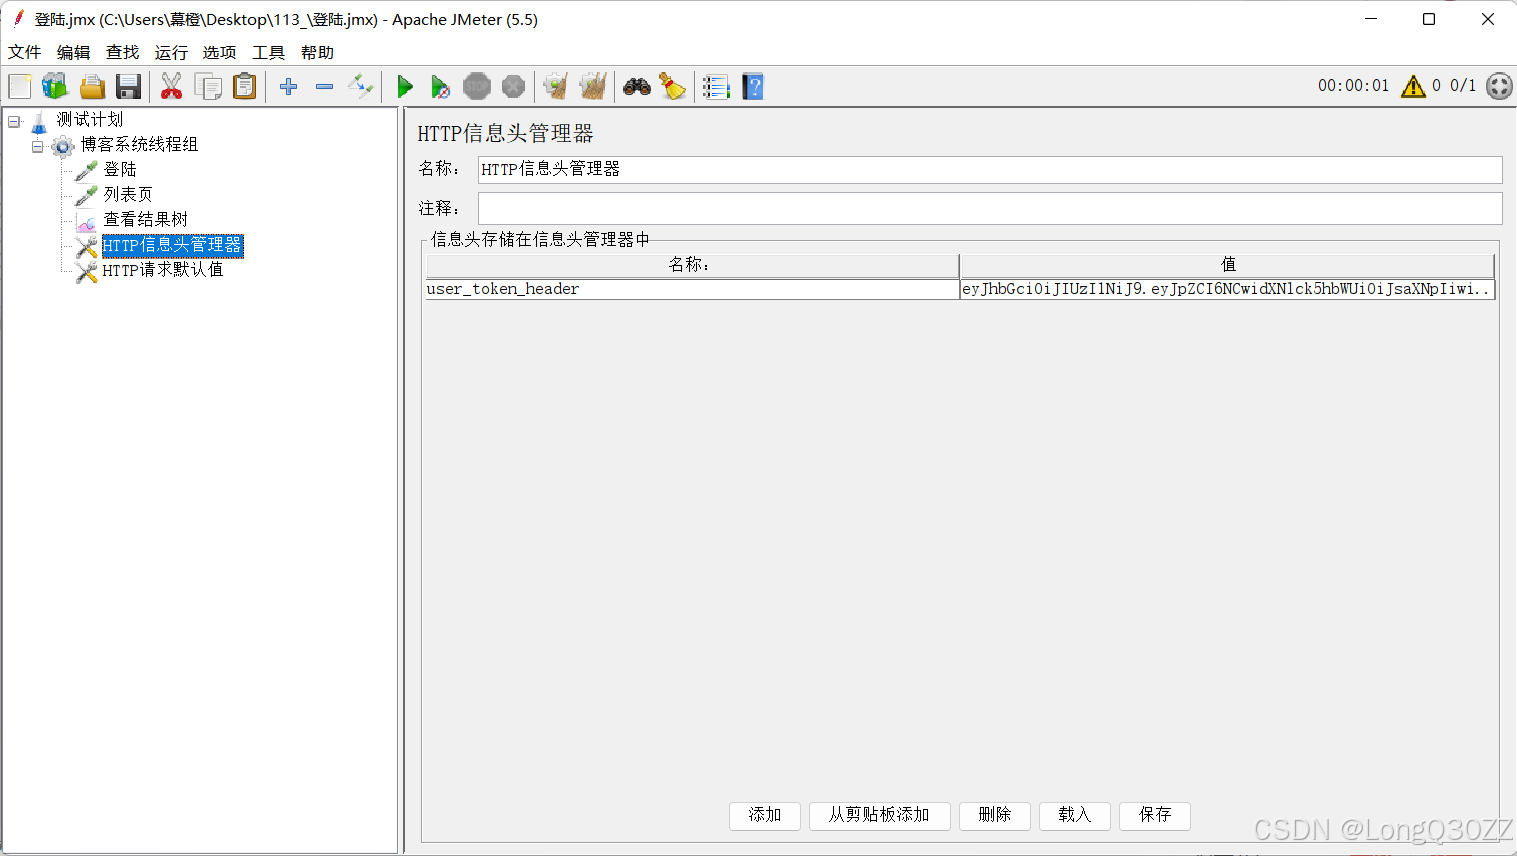This screenshot has height=856, width=1517.
Task: Open the 文件 menu
Action: click(x=25, y=52)
